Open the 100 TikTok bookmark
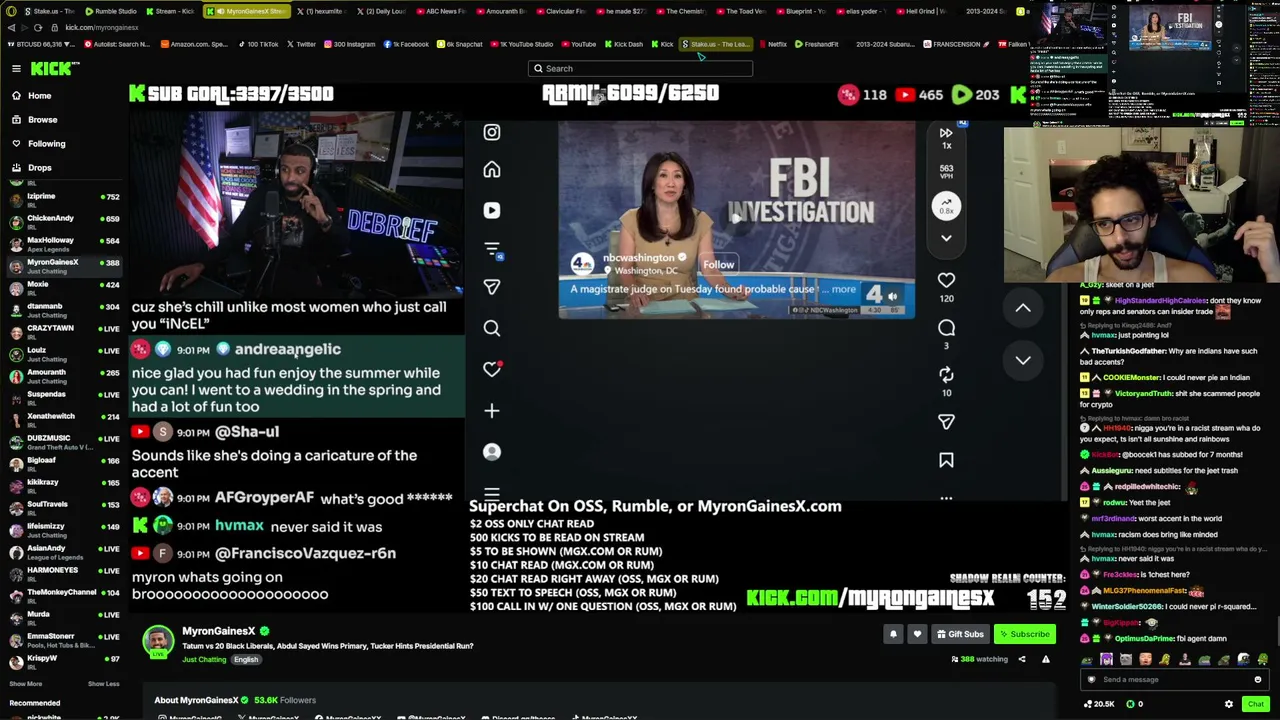The width and height of the screenshot is (1280, 720). [x=258, y=44]
